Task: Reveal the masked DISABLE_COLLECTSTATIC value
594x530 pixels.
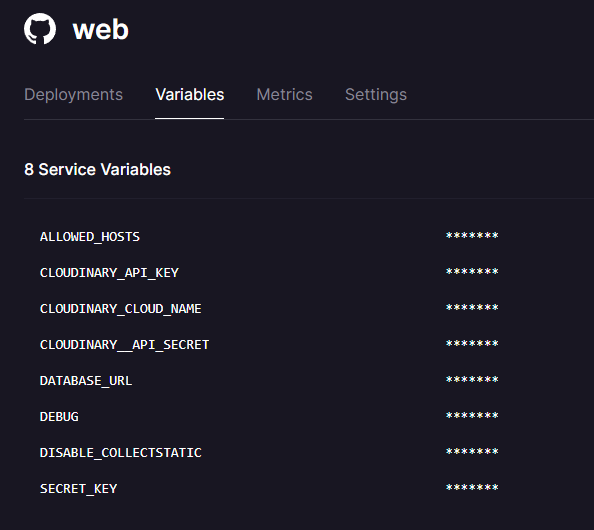Action: click(472, 452)
